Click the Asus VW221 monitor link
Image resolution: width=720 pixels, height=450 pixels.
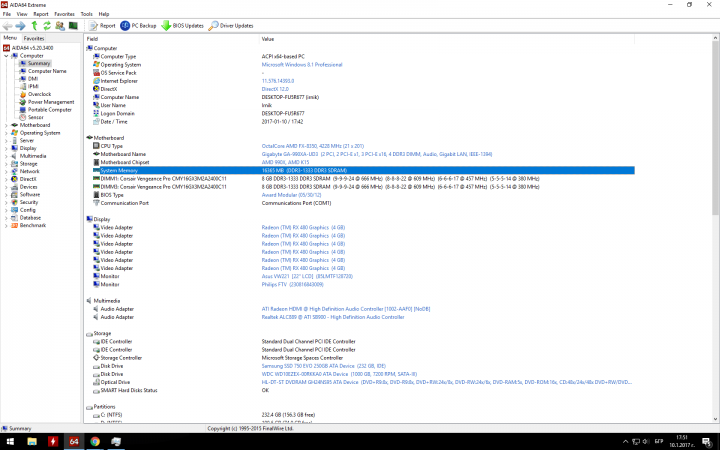307,276
